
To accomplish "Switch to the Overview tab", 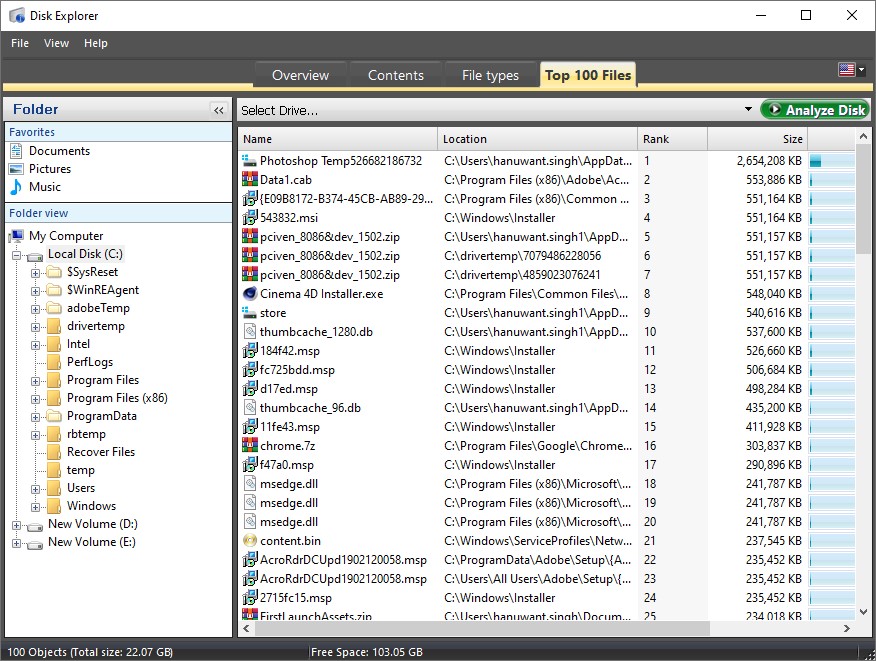I will pos(300,74).
